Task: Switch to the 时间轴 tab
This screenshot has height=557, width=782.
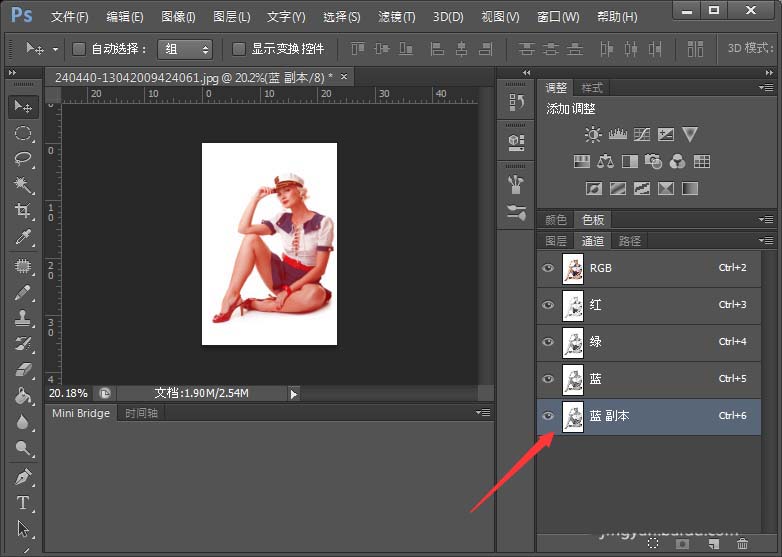Action: click(141, 413)
